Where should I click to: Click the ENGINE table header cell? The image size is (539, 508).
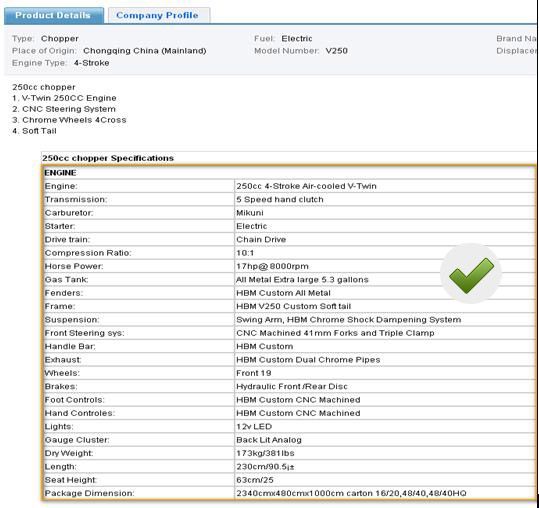click(288, 173)
